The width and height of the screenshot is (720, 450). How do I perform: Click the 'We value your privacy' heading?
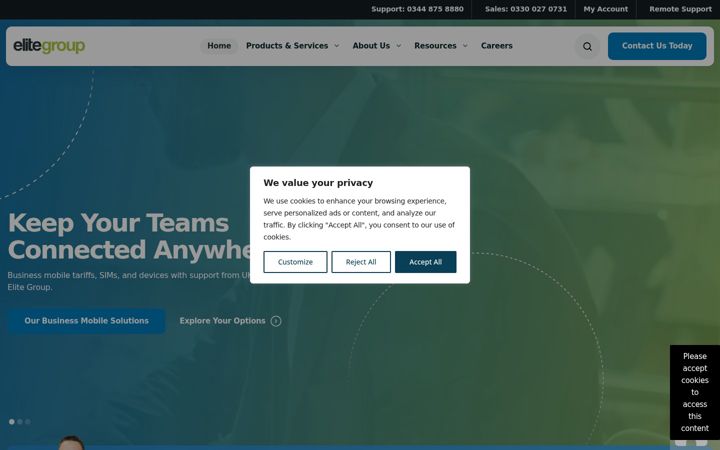(x=318, y=183)
